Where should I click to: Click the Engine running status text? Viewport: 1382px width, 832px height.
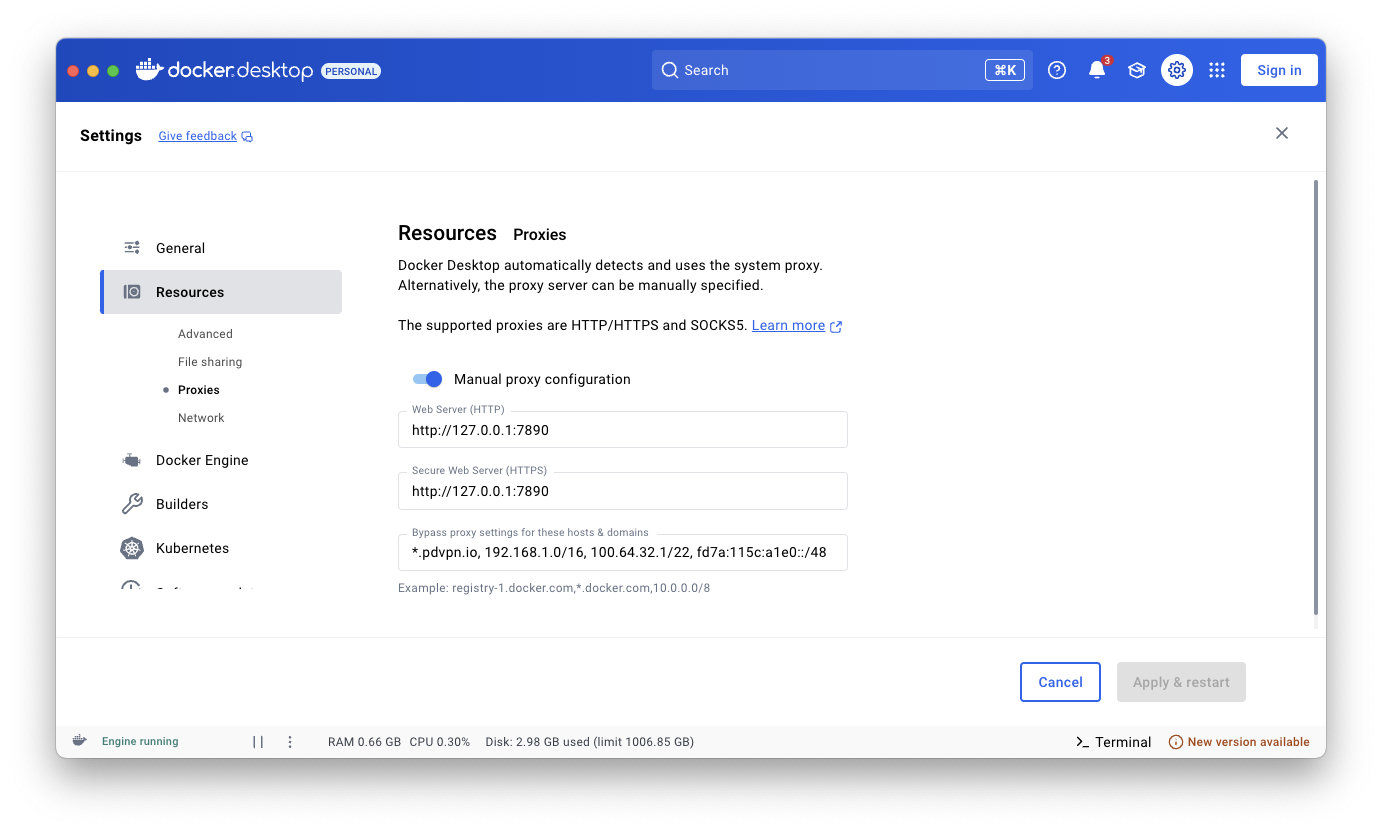click(140, 742)
